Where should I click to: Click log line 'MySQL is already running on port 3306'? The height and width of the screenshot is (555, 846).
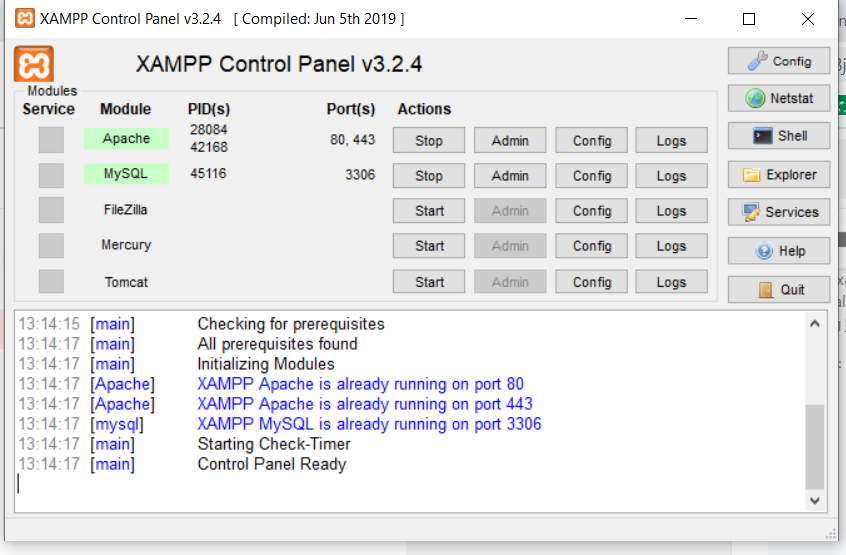tap(369, 423)
